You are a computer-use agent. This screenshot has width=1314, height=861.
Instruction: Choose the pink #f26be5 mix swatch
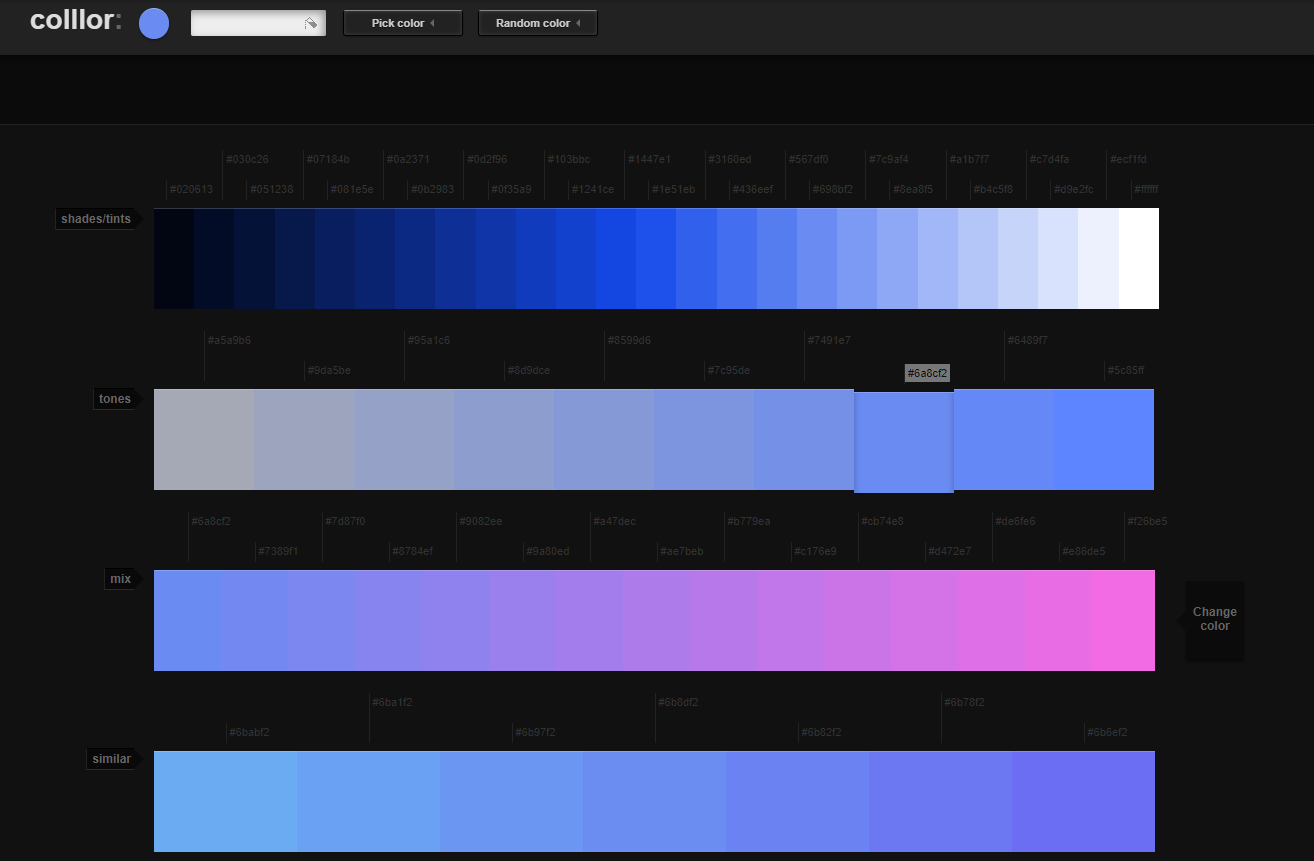pyautogui.click(x=1122, y=620)
